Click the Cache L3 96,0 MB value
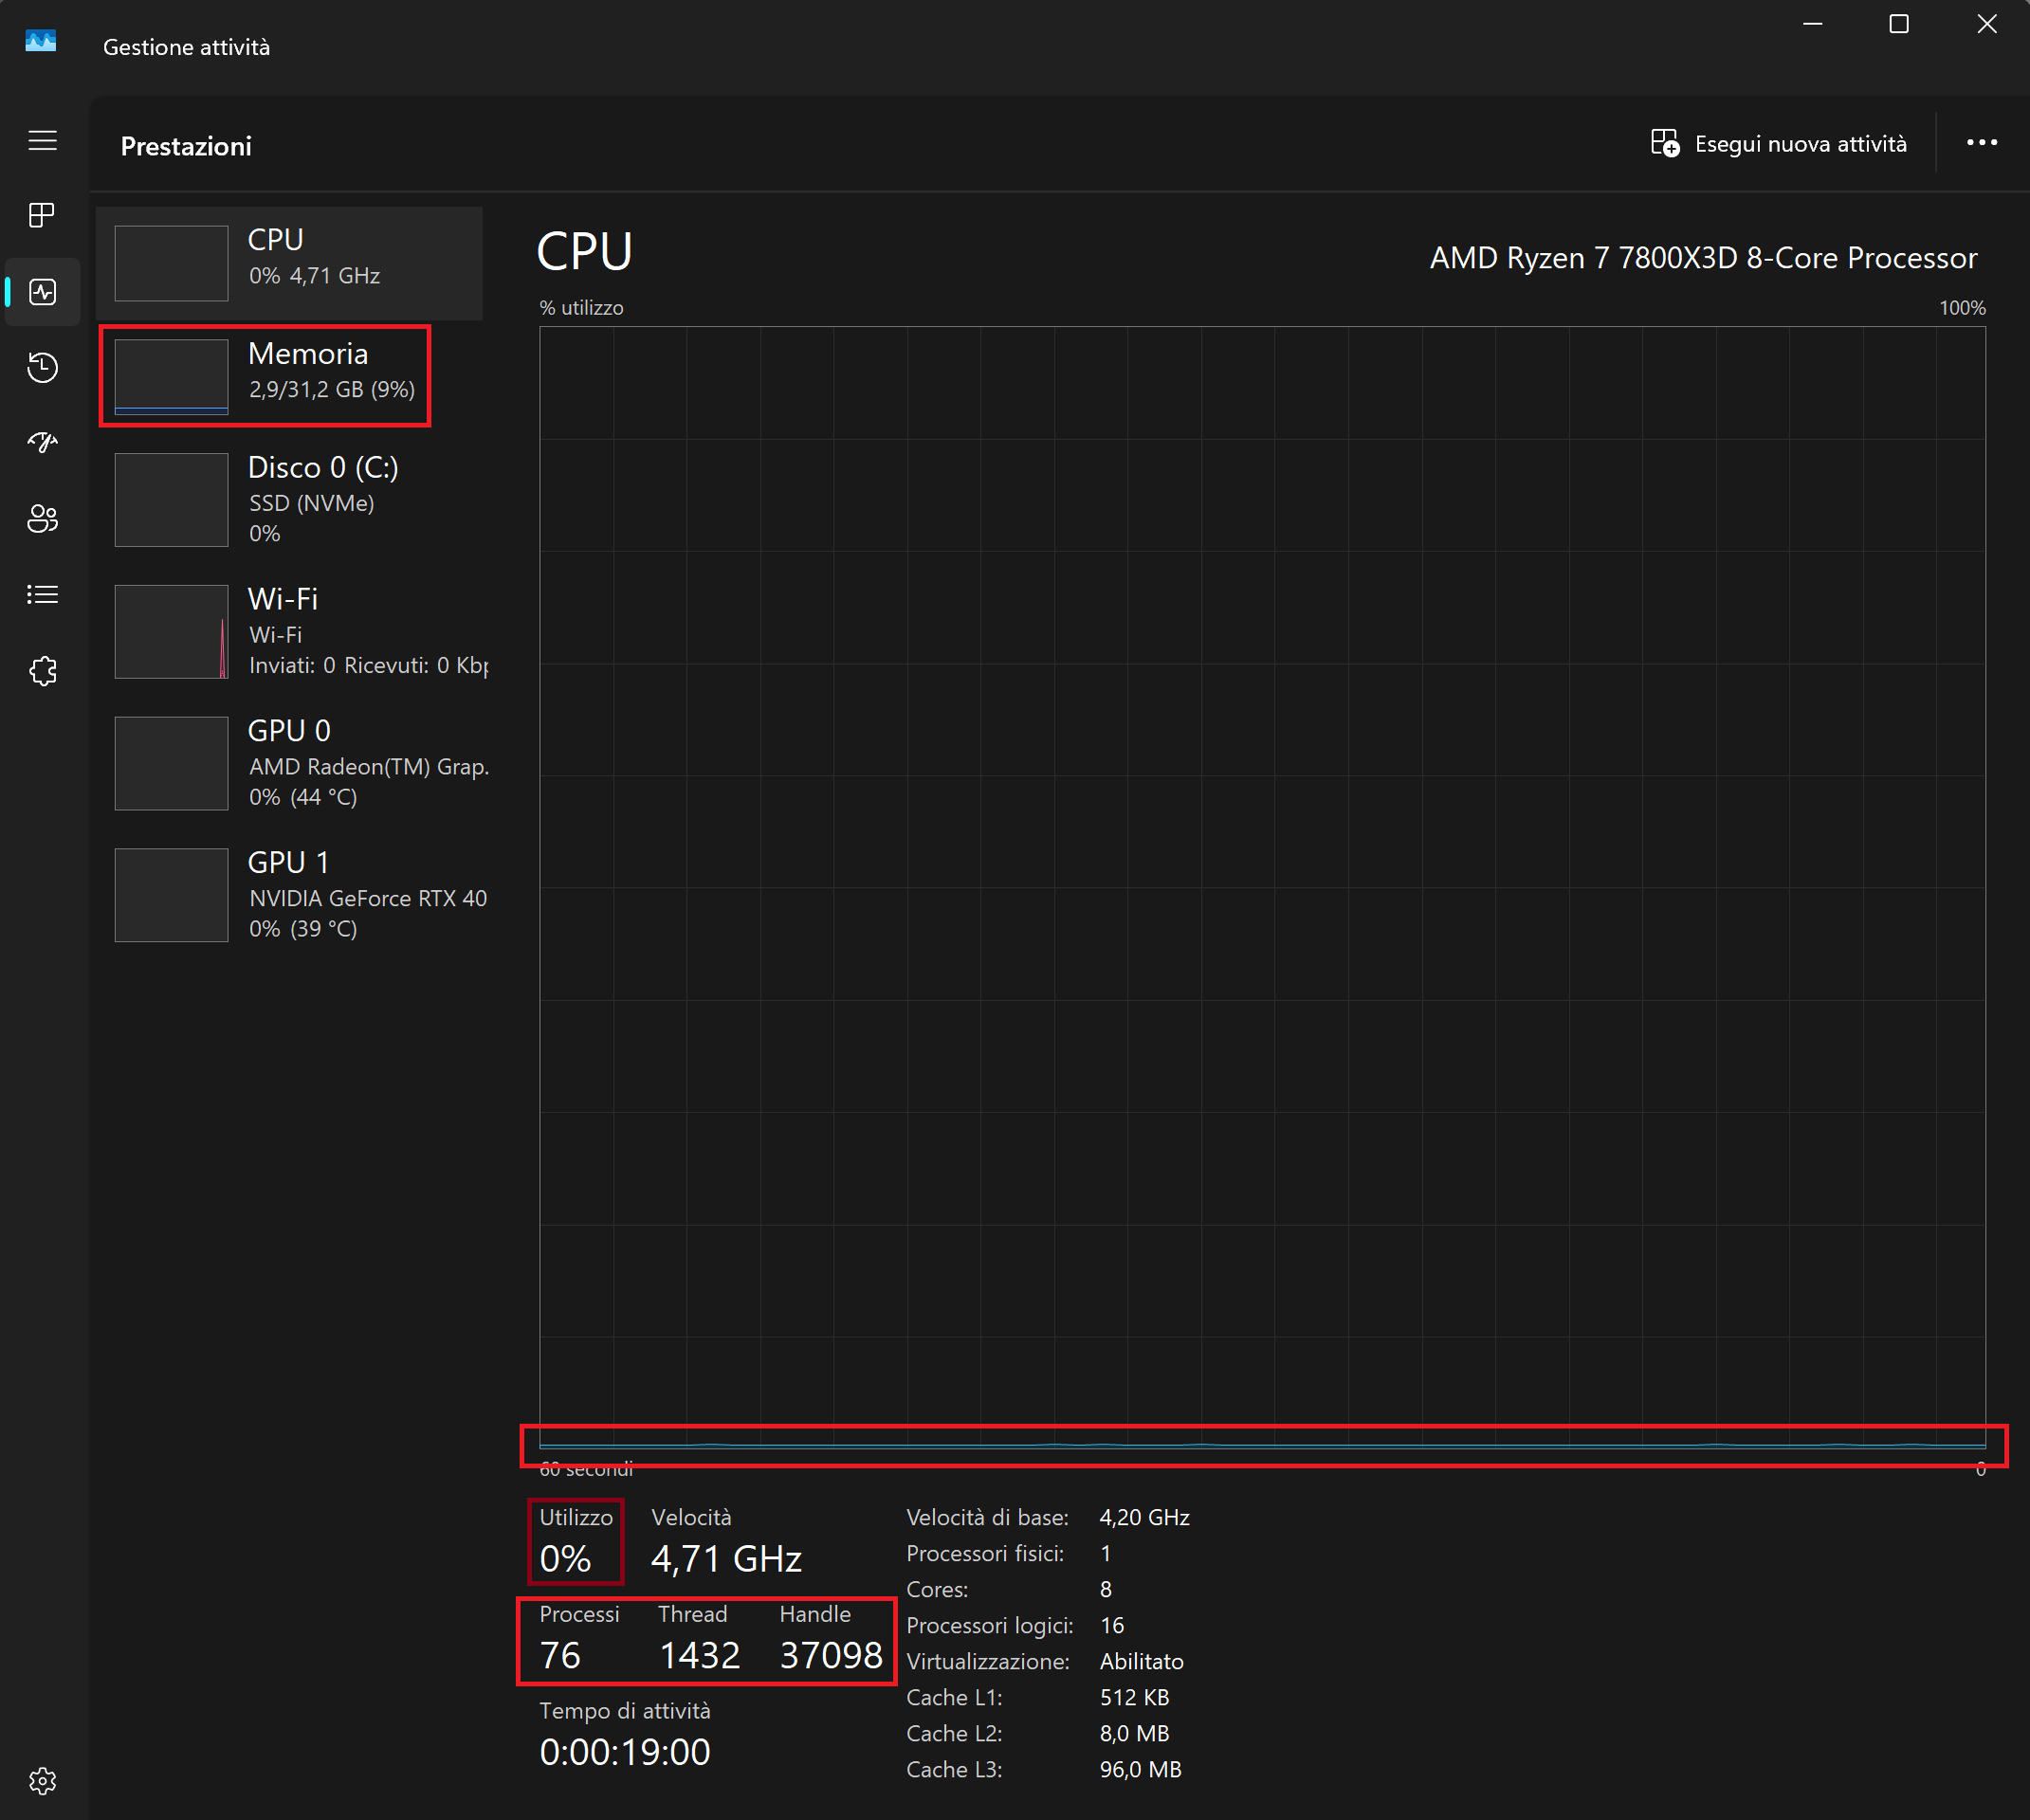The width and height of the screenshot is (2030, 1820). (x=1140, y=1769)
